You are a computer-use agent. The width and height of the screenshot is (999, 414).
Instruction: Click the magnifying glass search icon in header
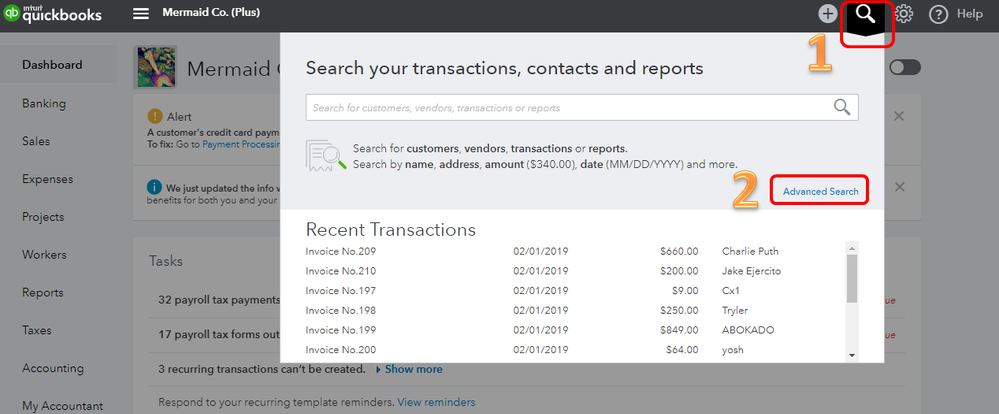[x=866, y=13]
